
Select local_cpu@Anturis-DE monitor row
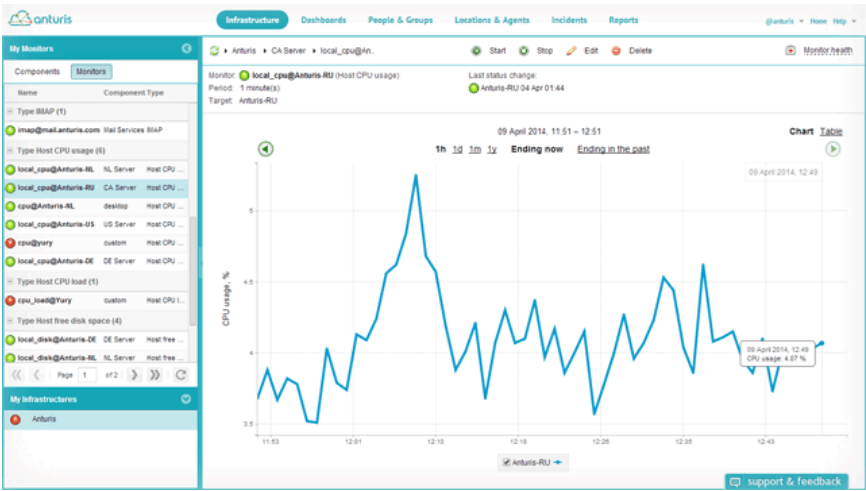pos(96,261)
